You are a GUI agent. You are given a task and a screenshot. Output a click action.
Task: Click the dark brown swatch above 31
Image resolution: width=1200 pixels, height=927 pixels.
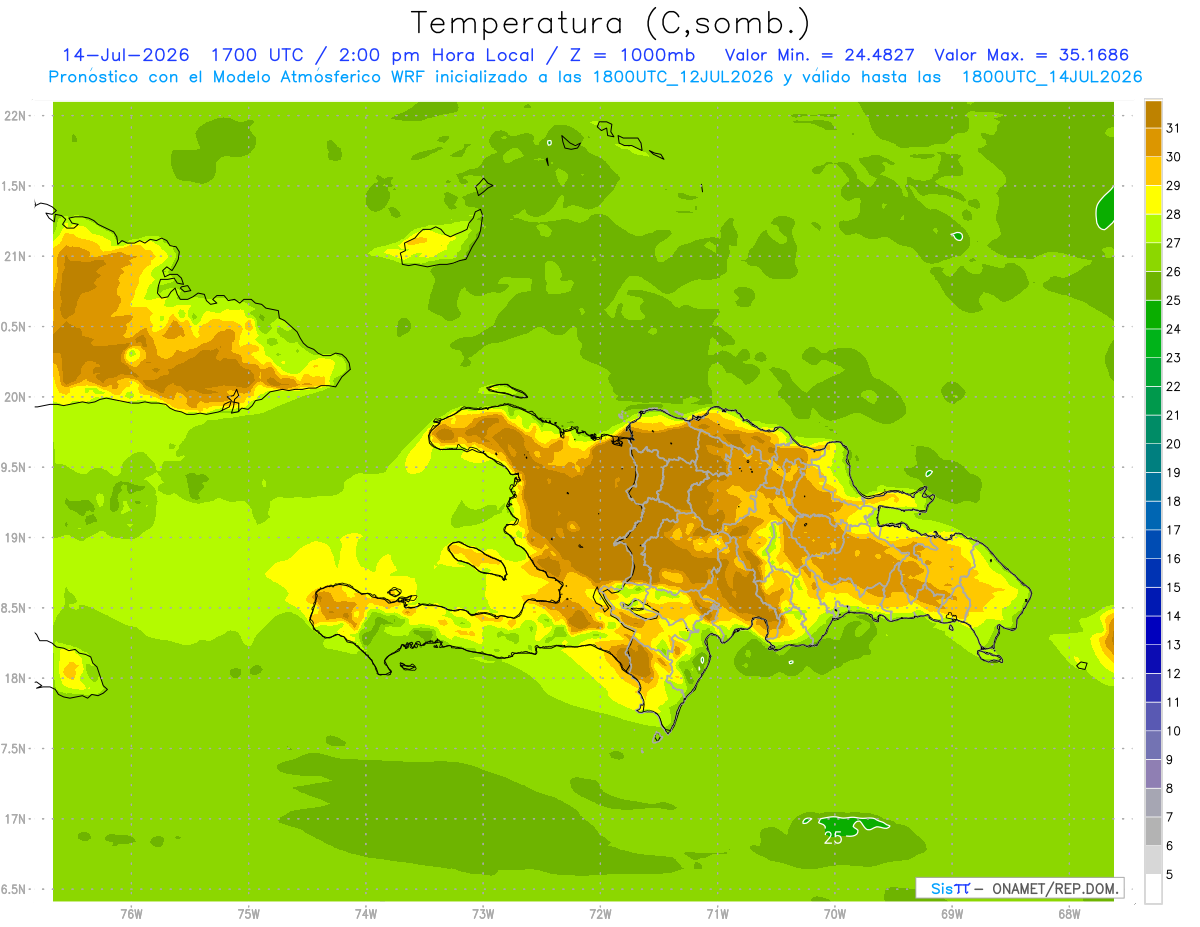pos(1154,113)
